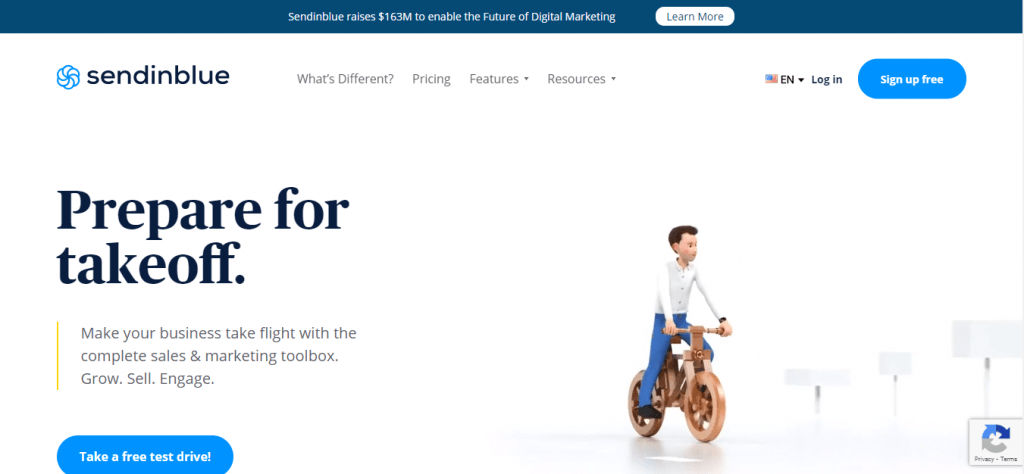Click the reCAPTCHA Terms link
The height and width of the screenshot is (474, 1024).
[1009, 459]
